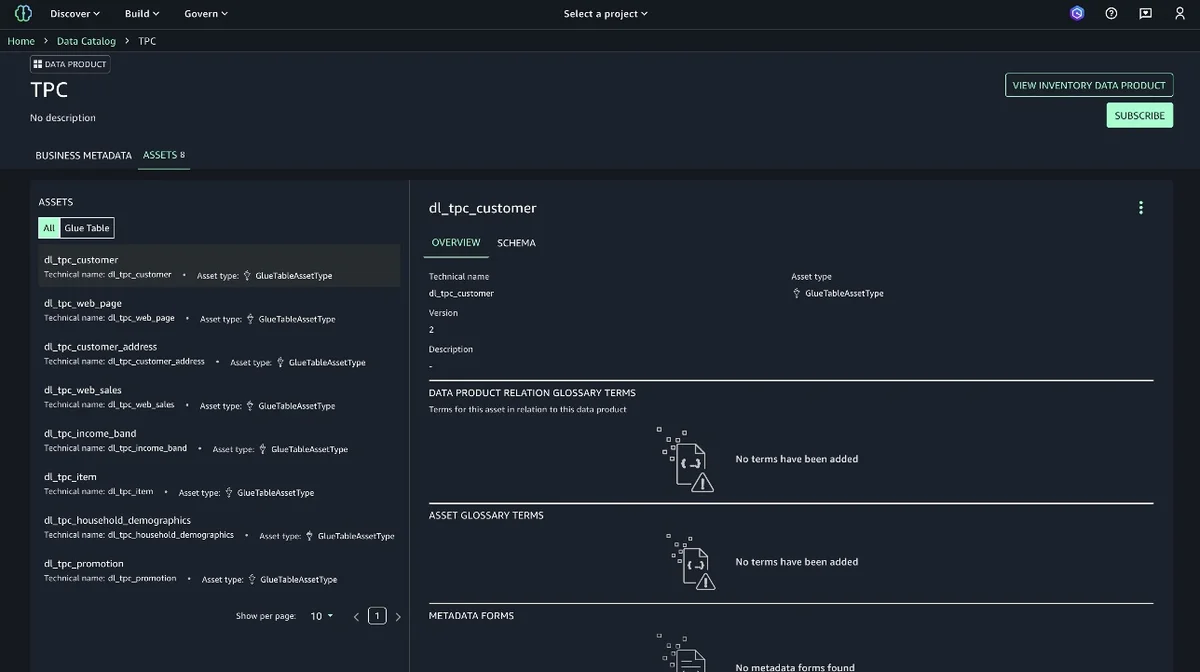Expand the Govern menu
Image resolution: width=1200 pixels, height=672 pixels.
point(206,14)
